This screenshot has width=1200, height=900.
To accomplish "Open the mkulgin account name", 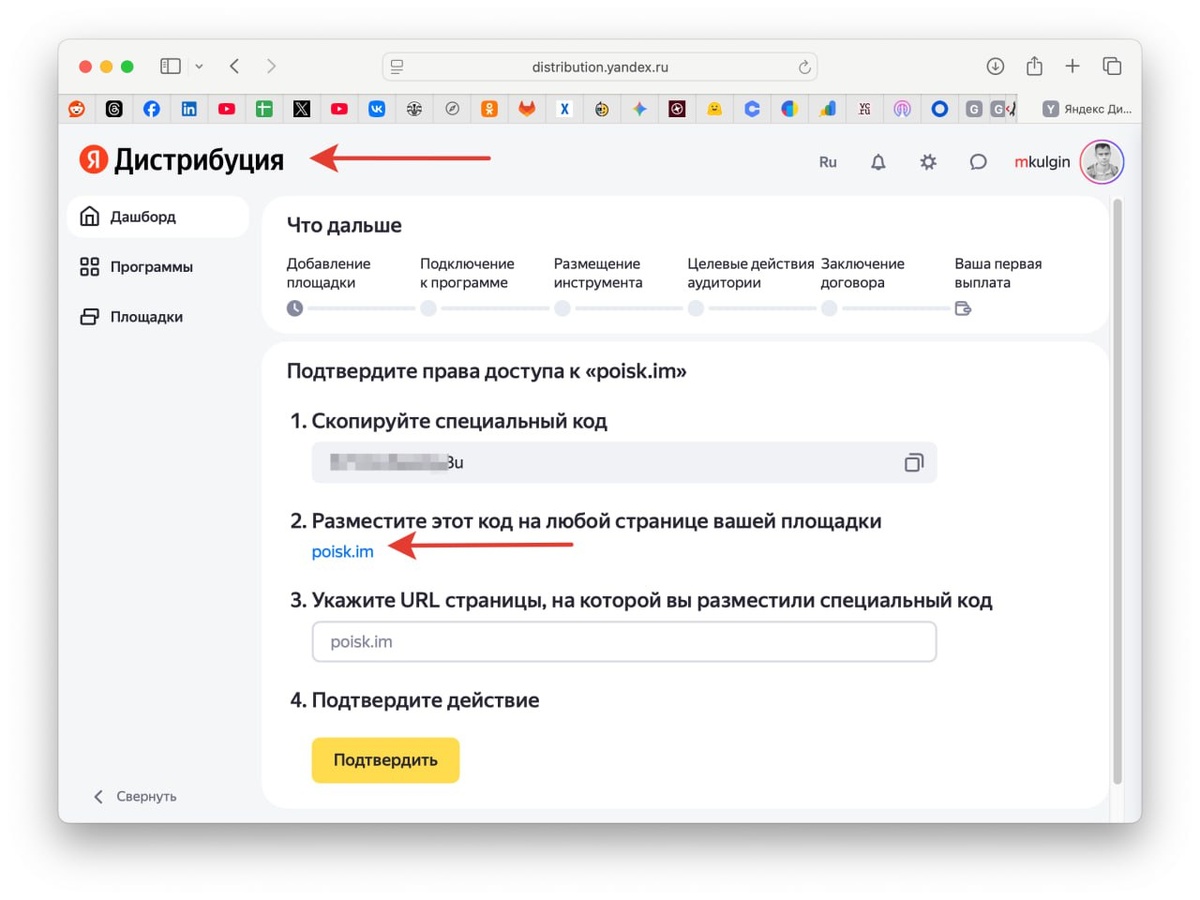I will tap(1042, 162).
